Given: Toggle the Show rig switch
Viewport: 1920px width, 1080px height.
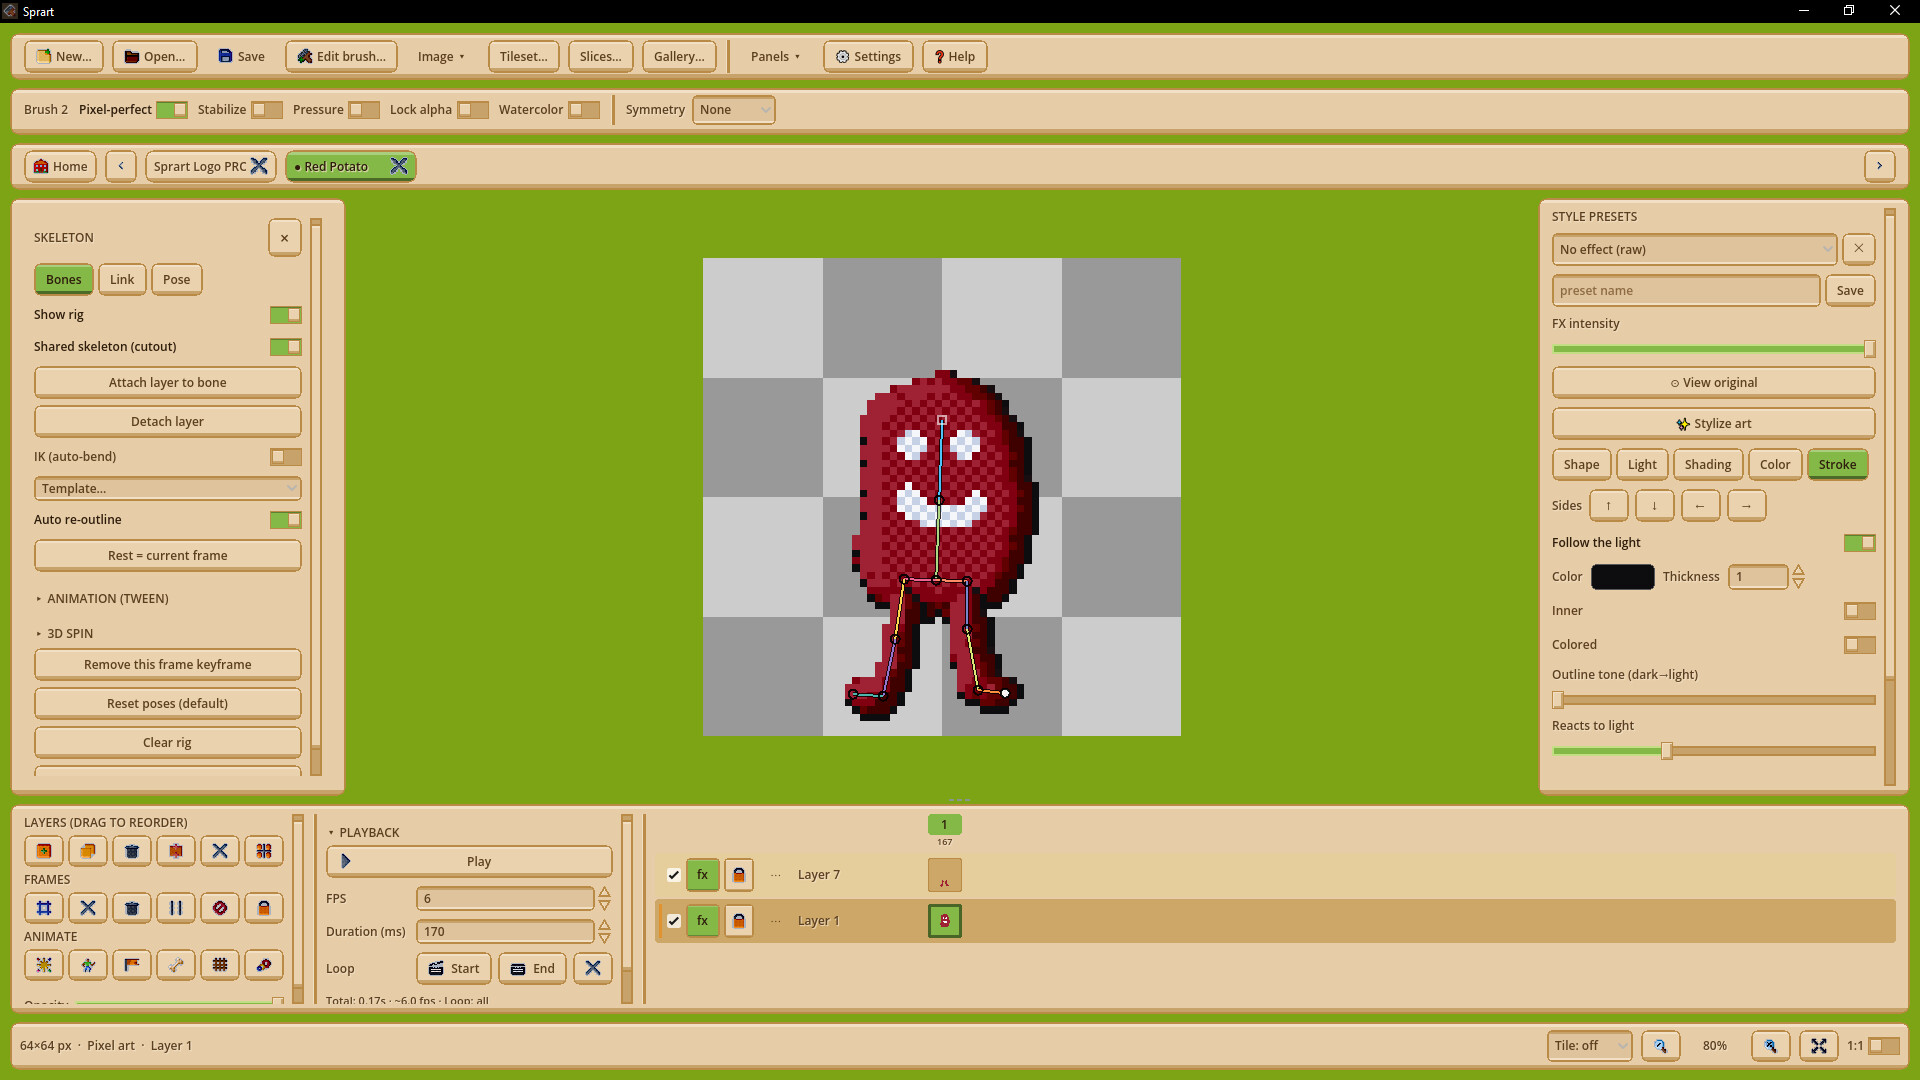Looking at the screenshot, I should tap(286, 315).
